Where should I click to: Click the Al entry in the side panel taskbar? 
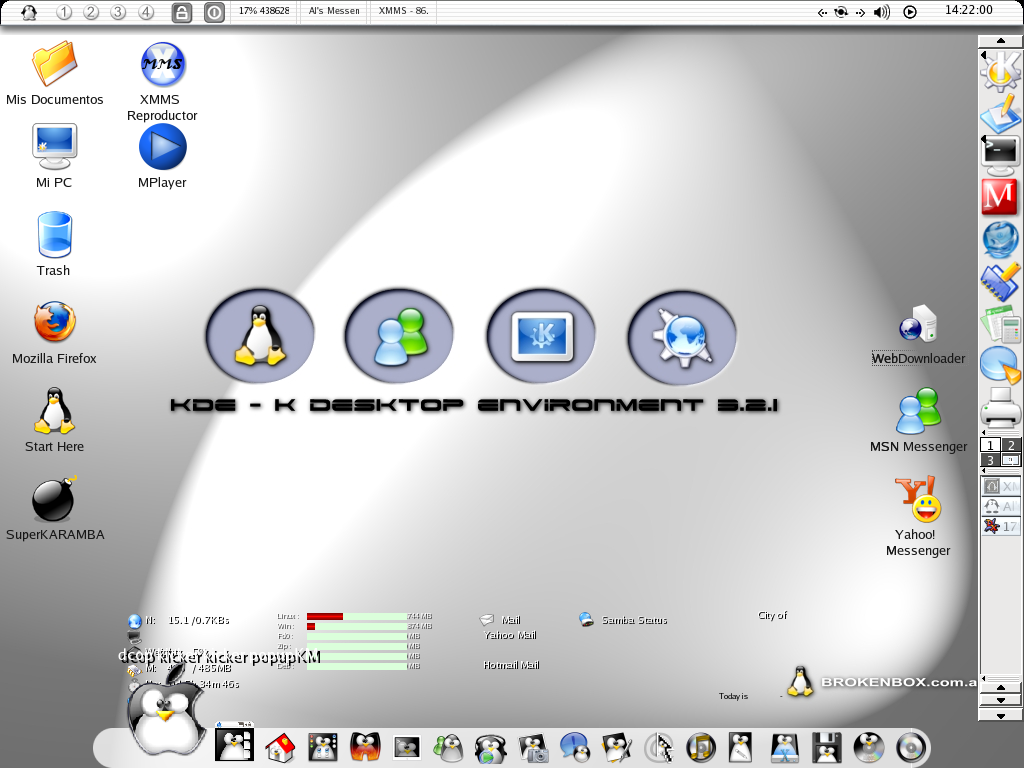pos(1000,506)
